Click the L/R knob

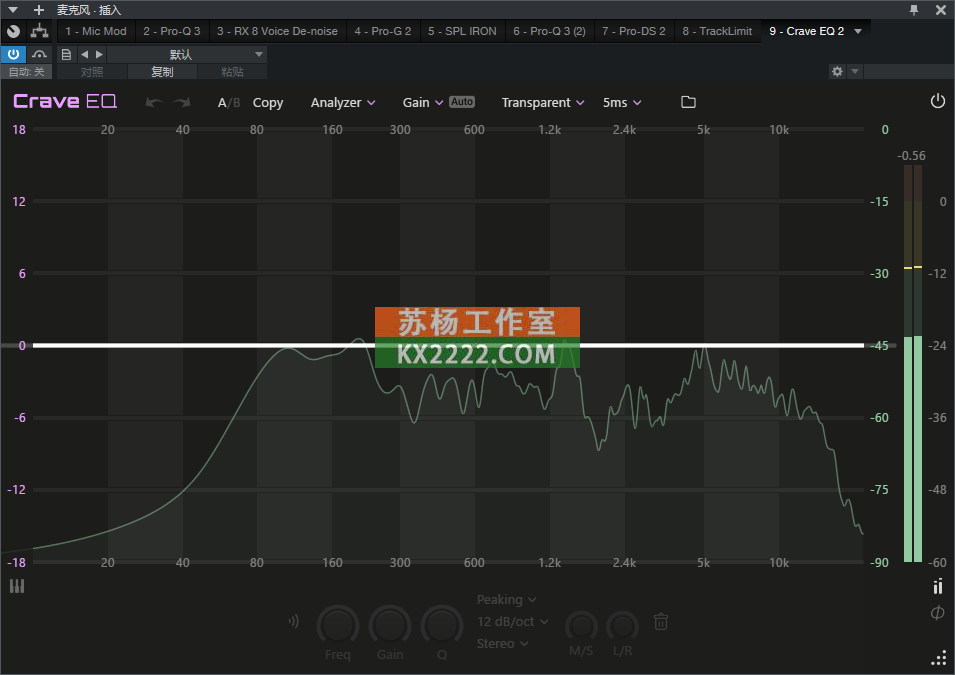pos(622,626)
